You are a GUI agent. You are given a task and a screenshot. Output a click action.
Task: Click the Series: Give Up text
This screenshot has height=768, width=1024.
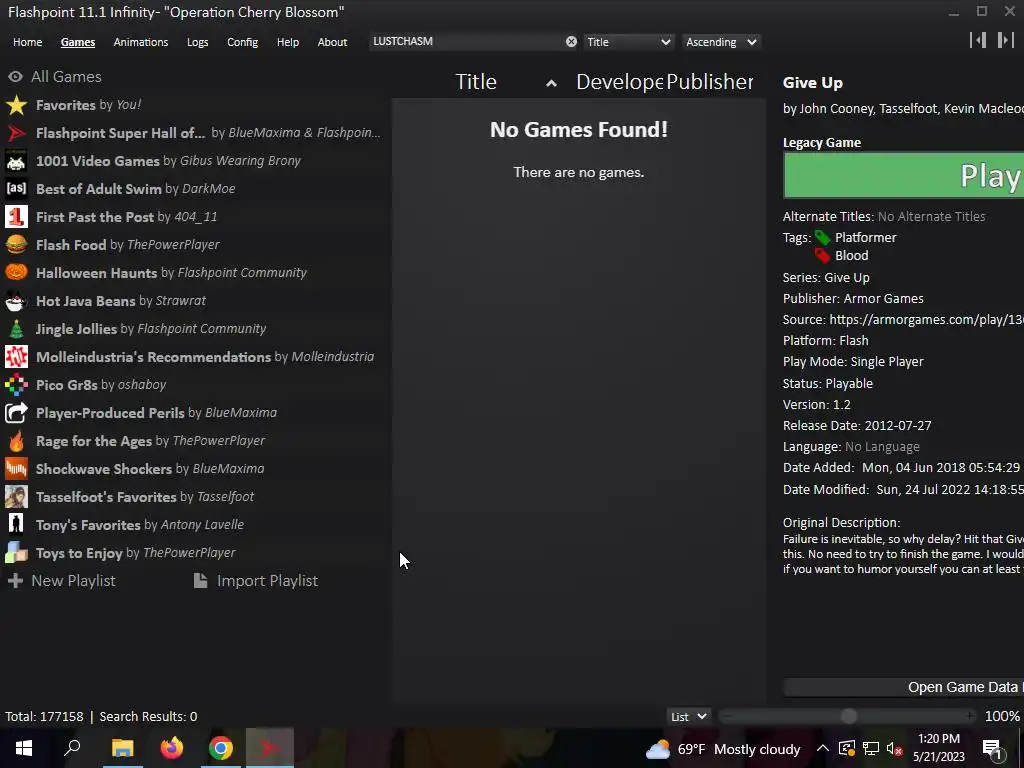(826, 278)
